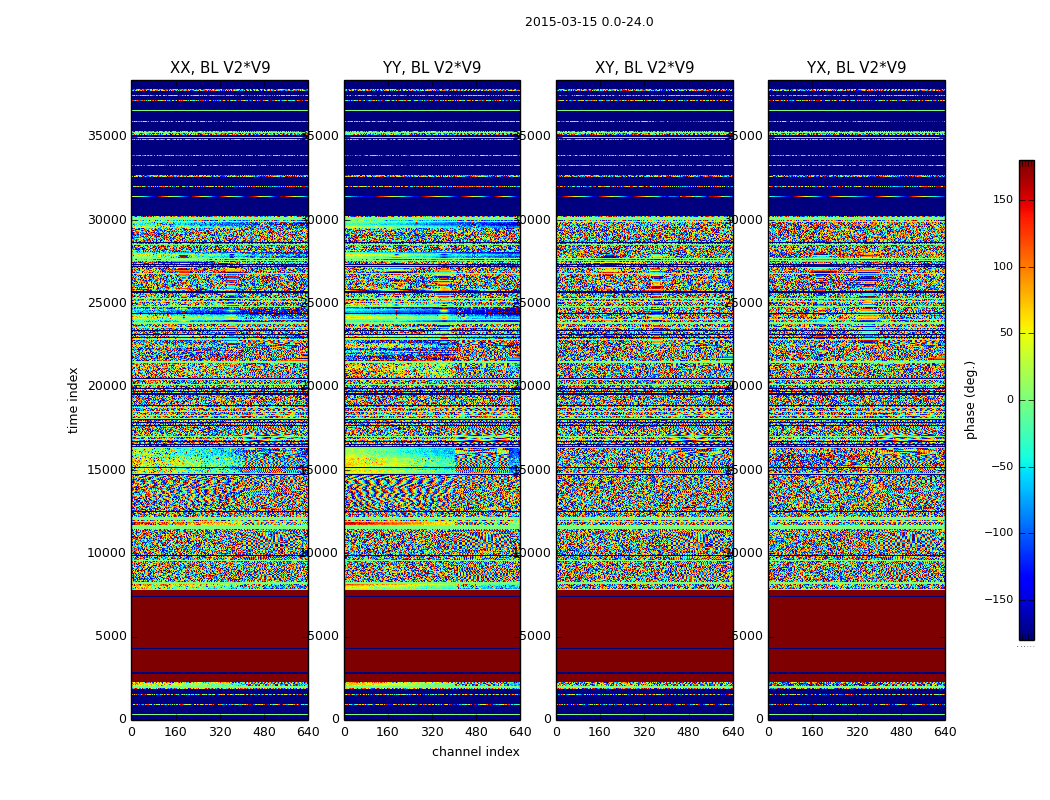The height and width of the screenshot is (800, 1050).
Task: Click the phase colorbar strip
Action: [1027, 400]
